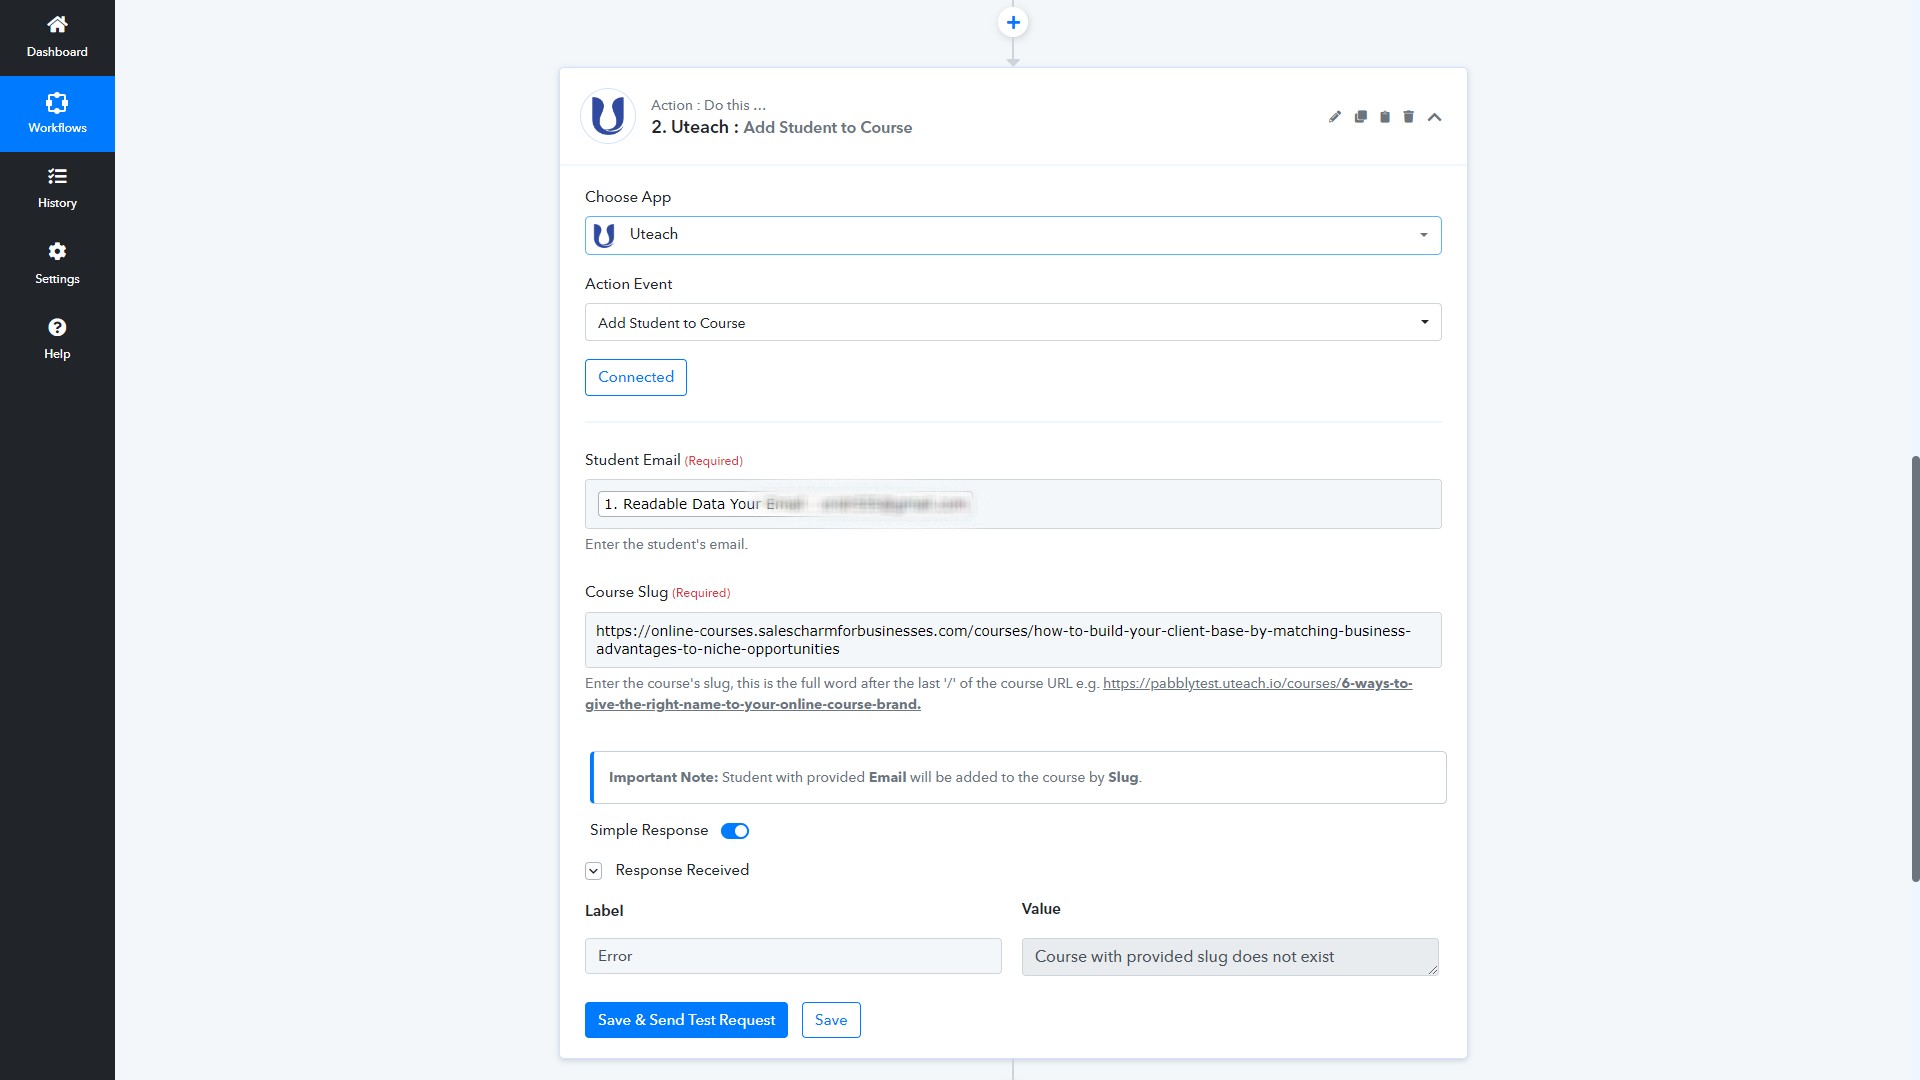Image resolution: width=1920 pixels, height=1080 pixels.
Task: Click the page's vertical scrollbar
Action: click(x=1915, y=668)
